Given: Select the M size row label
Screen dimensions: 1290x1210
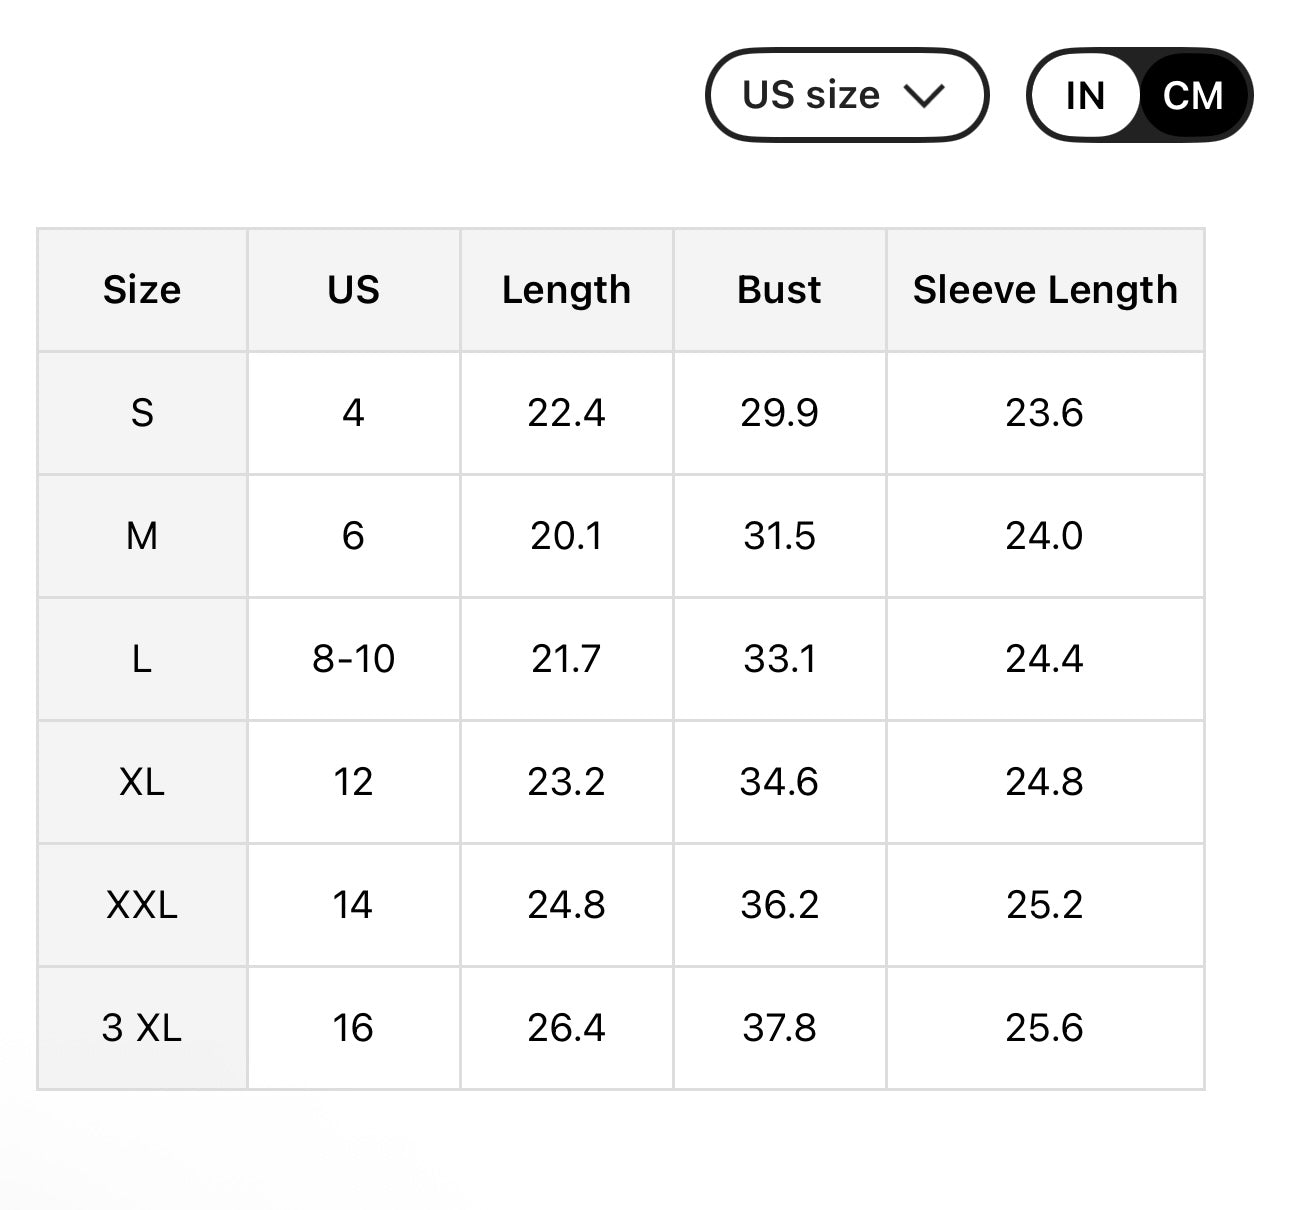Looking at the screenshot, I should tap(142, 536).
